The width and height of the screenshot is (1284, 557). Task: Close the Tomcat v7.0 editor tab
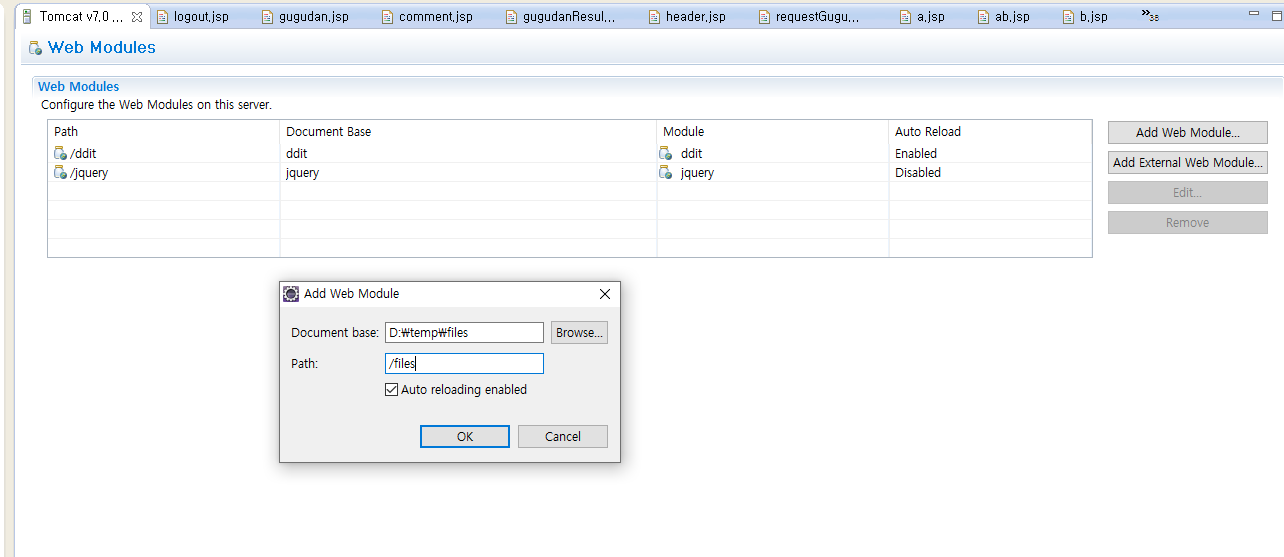(x=137, y=17)
